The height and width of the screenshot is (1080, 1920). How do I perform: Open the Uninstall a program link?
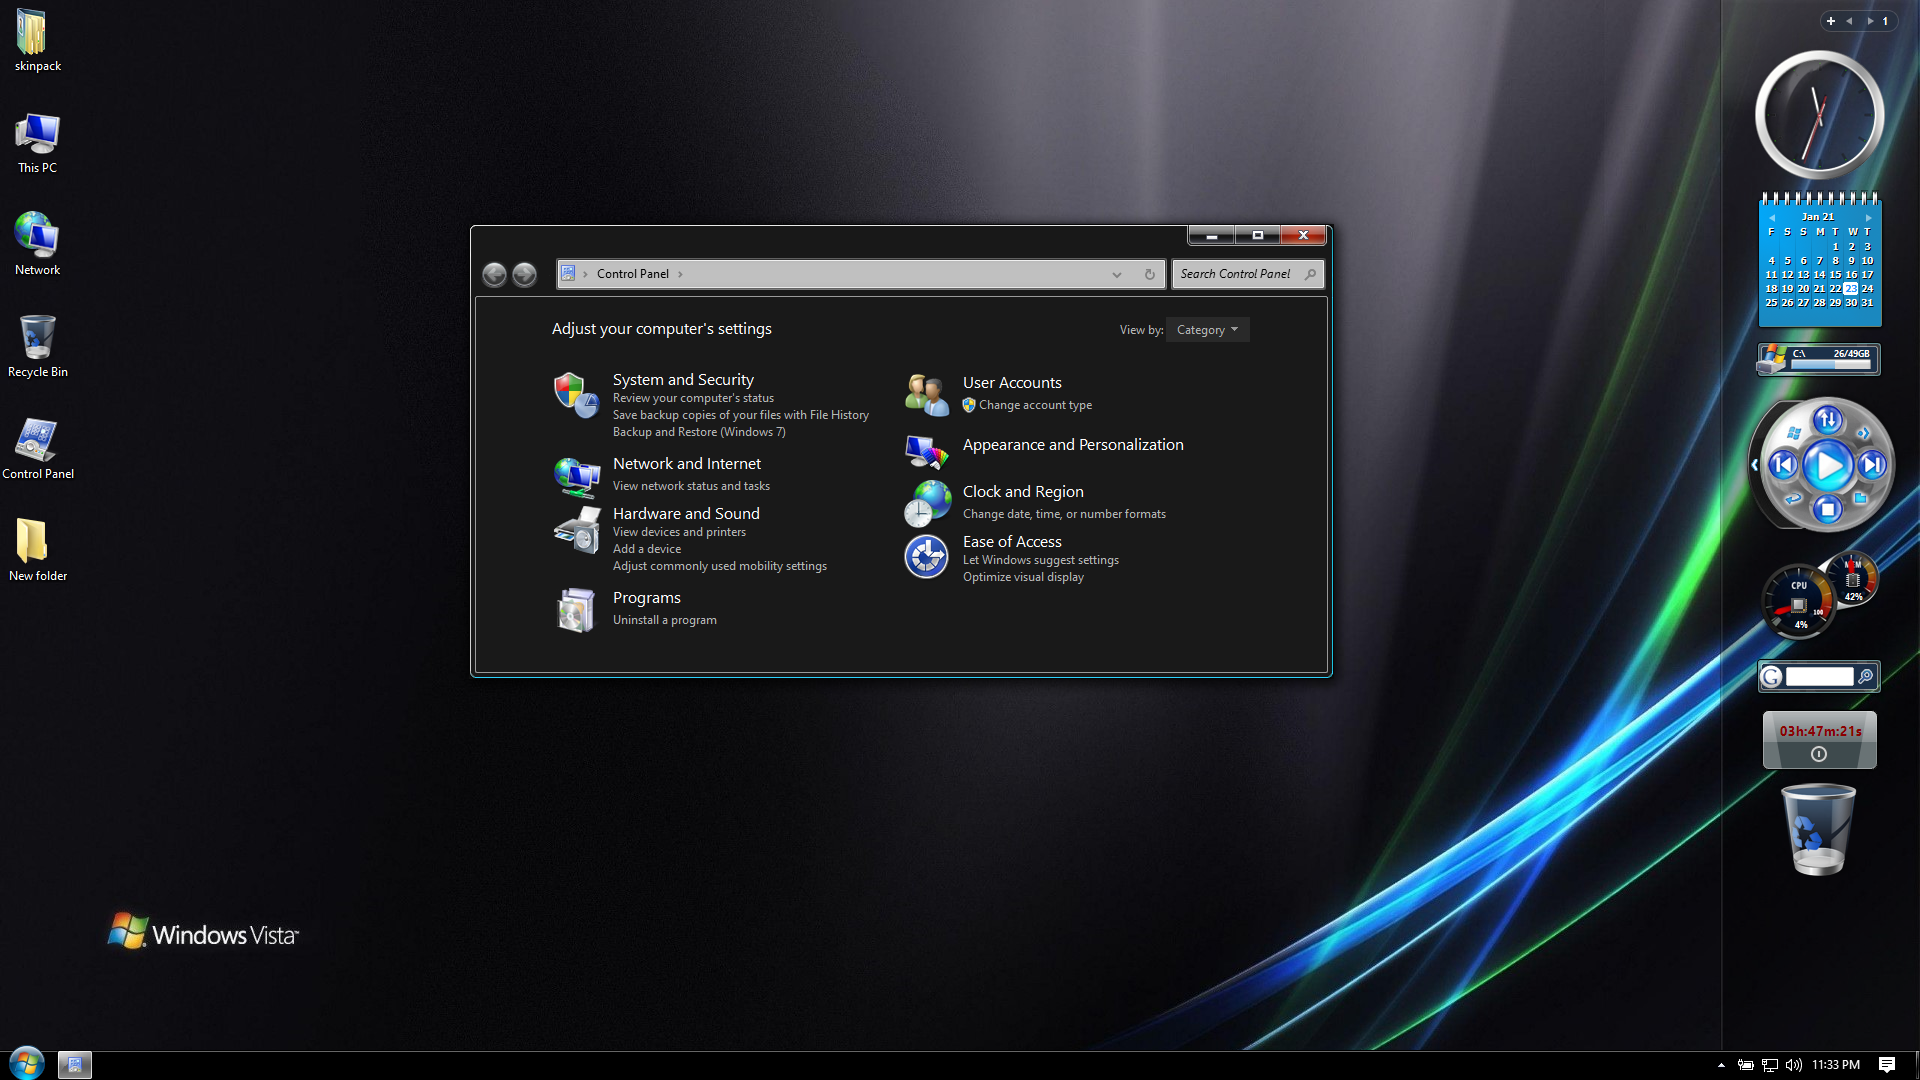[664, 620]
